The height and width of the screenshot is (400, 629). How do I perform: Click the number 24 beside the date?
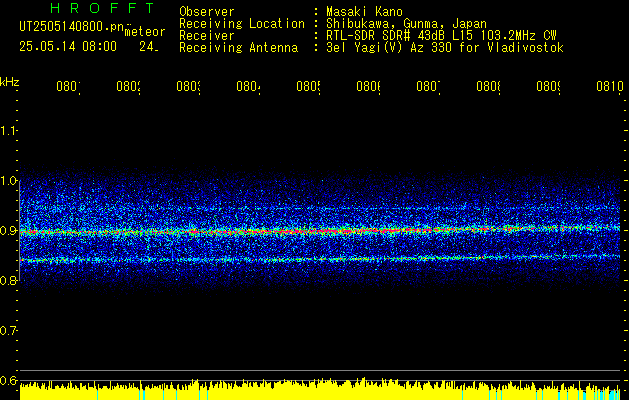coord(149,47)
